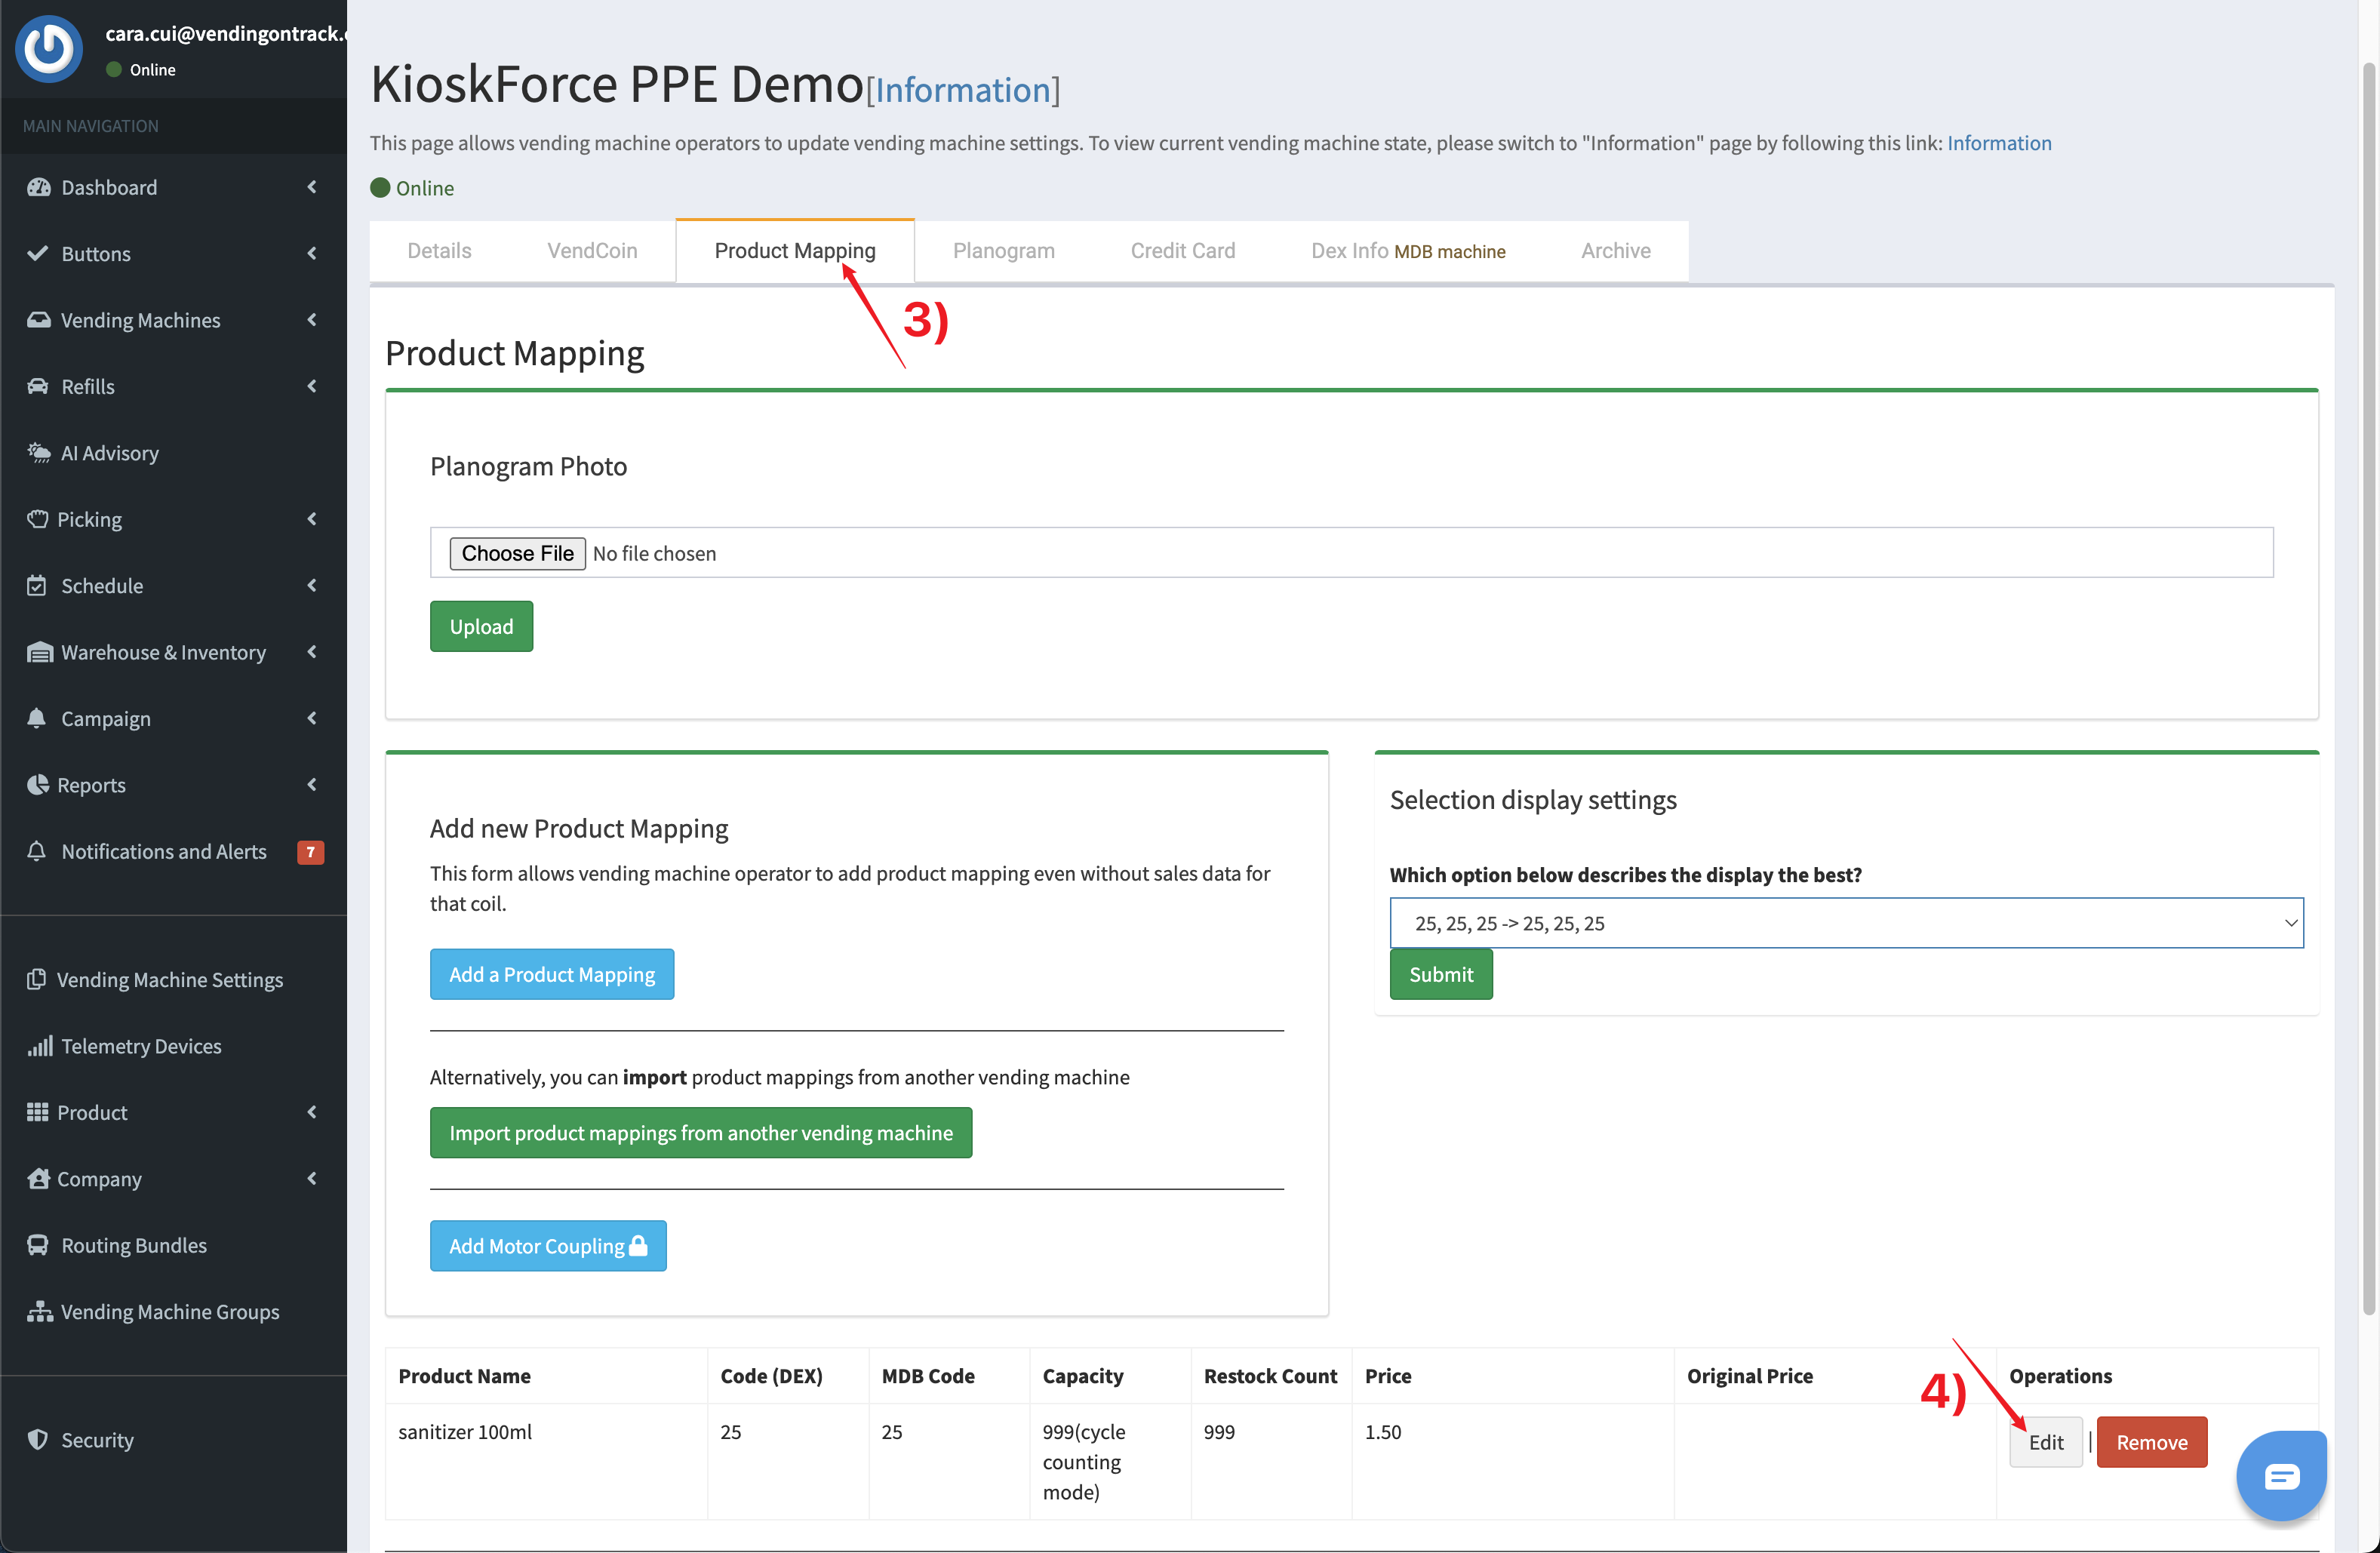Image resolution: width=2380 pixels, height=1553 pixels.
Task: Click the Telemetry Devices signal bars icon
Action: 39,1046
